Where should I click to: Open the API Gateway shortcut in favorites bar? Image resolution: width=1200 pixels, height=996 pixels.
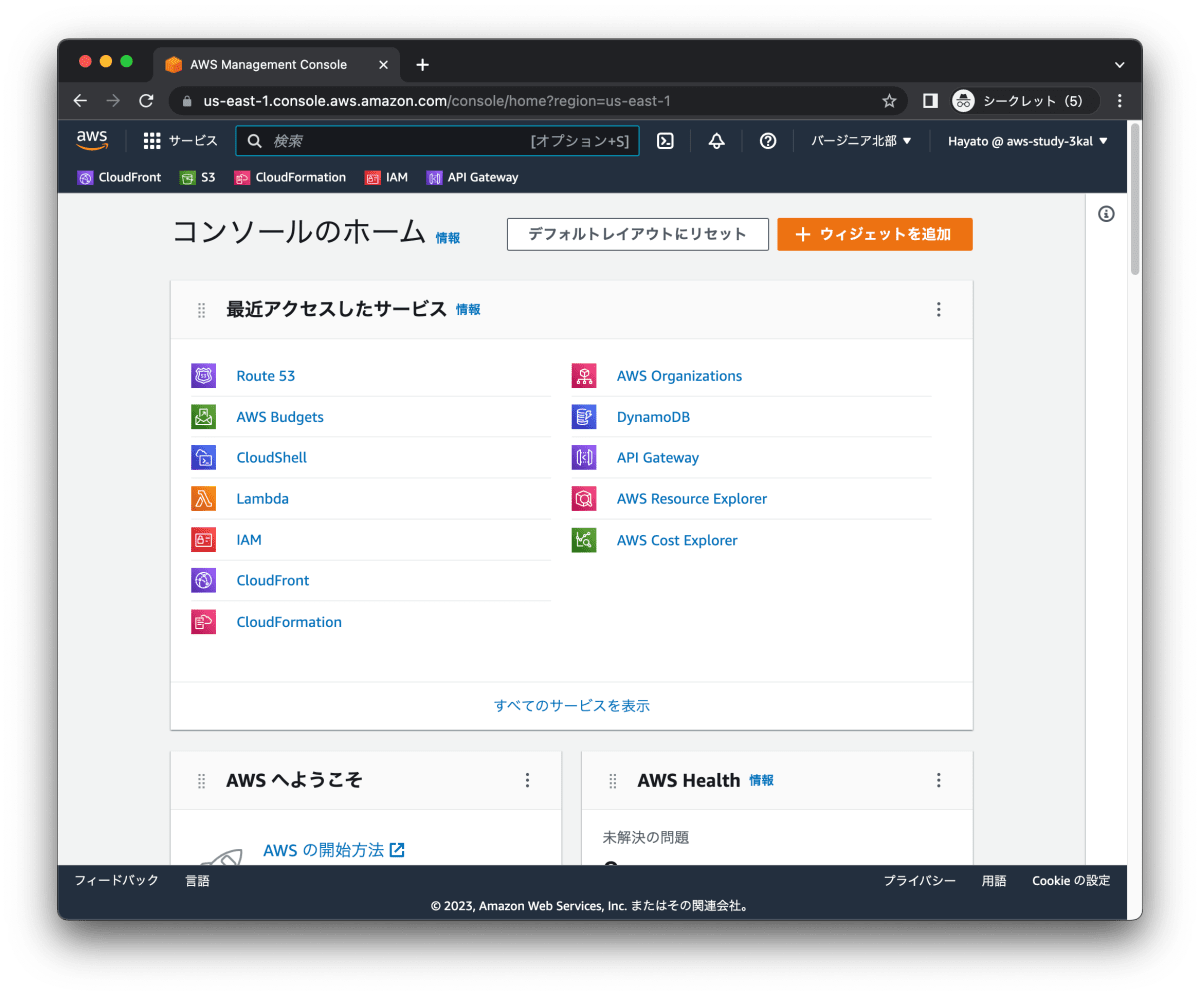473,178
